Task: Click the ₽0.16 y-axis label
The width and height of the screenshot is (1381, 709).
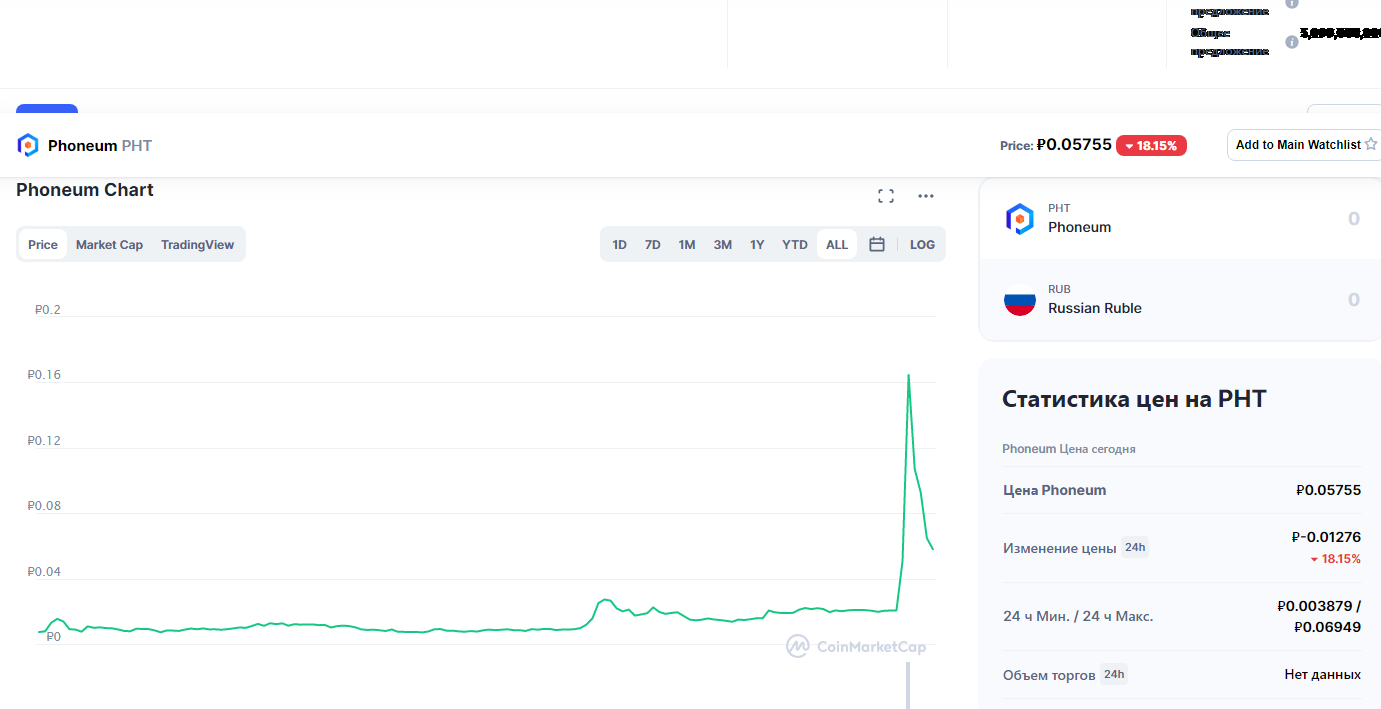Action: (x=44, y=375)
